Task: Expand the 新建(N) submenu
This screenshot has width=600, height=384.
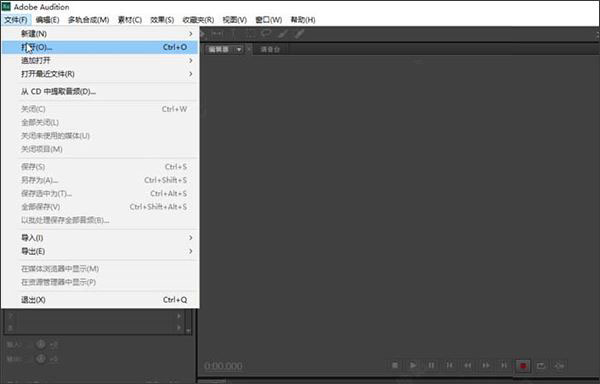Action: (100, 34)
